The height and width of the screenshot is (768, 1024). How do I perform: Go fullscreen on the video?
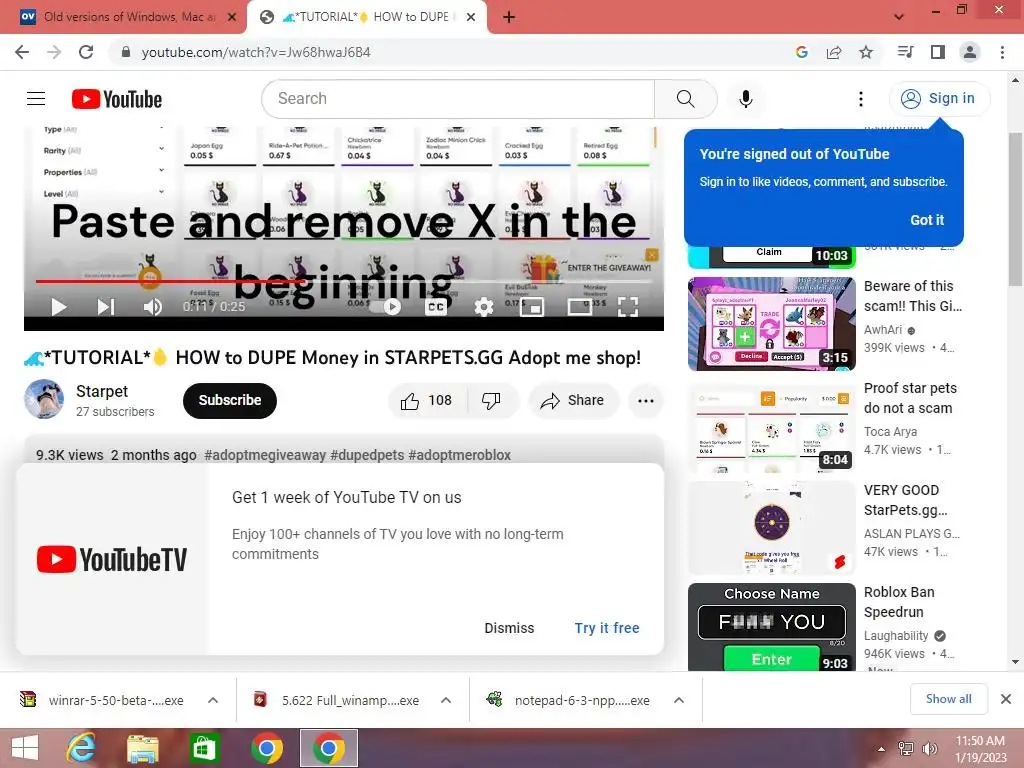click(x=628, y=306)
